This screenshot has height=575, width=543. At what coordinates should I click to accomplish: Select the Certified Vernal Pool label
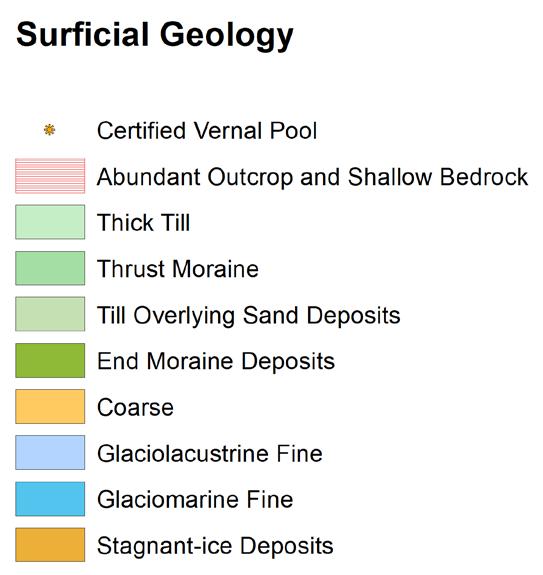[x=207, y=131]
